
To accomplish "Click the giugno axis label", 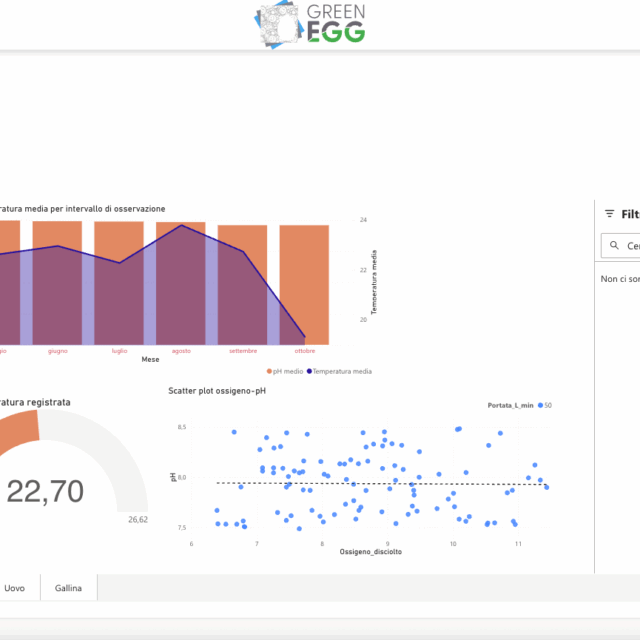I will (58, 351).
